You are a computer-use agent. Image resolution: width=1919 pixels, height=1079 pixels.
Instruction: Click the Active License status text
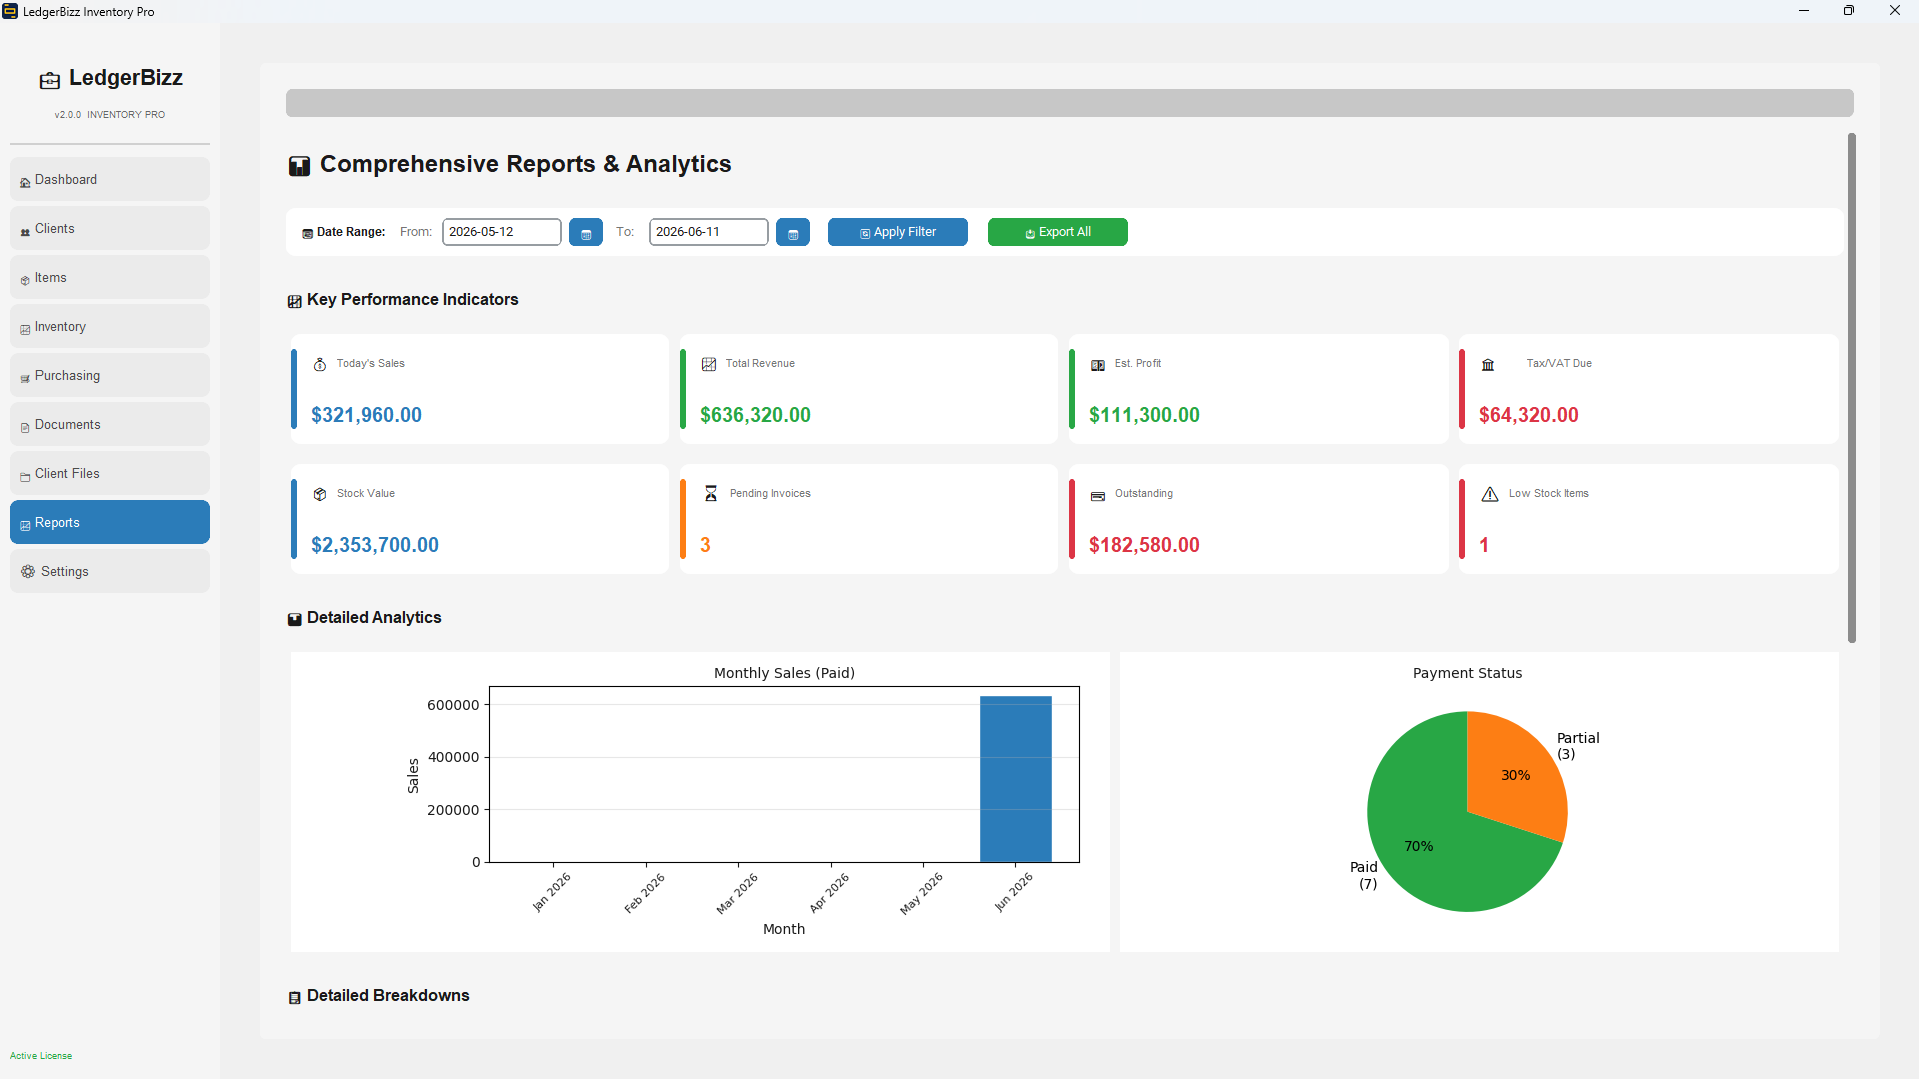tap(41, 1056)
